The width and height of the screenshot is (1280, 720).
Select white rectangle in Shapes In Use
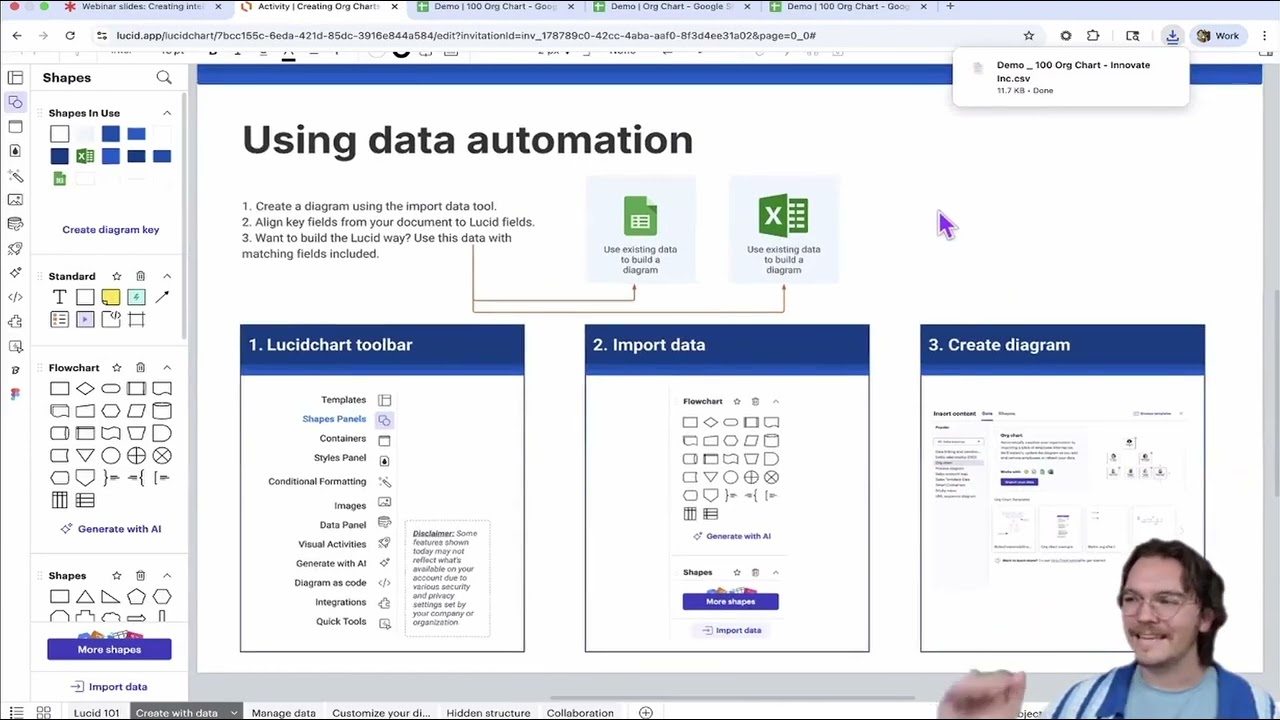[59, 134]
